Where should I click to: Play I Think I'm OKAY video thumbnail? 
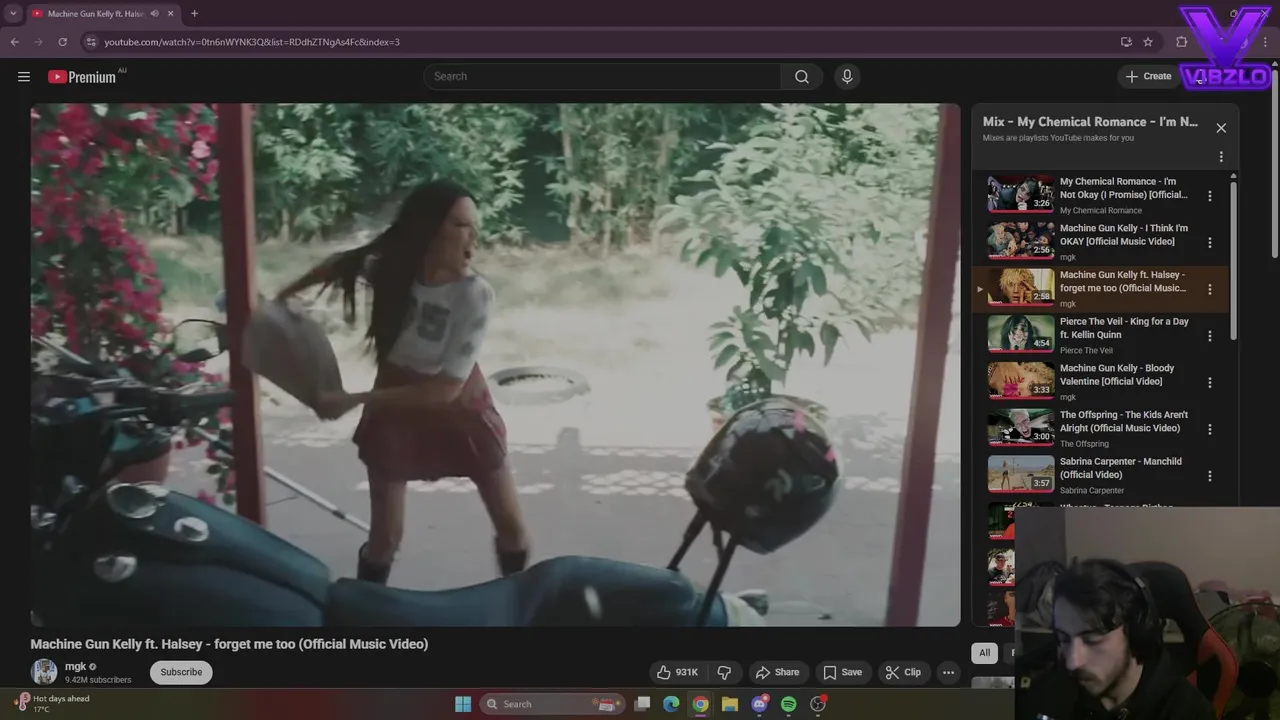(x=1021, y=241)
